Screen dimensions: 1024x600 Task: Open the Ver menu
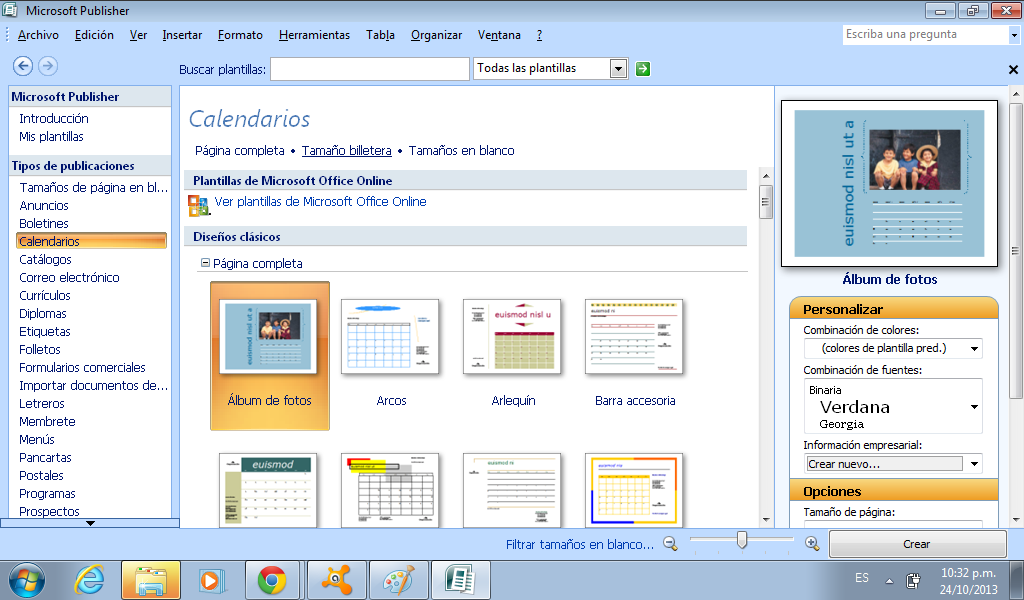[x=138, y=35]
